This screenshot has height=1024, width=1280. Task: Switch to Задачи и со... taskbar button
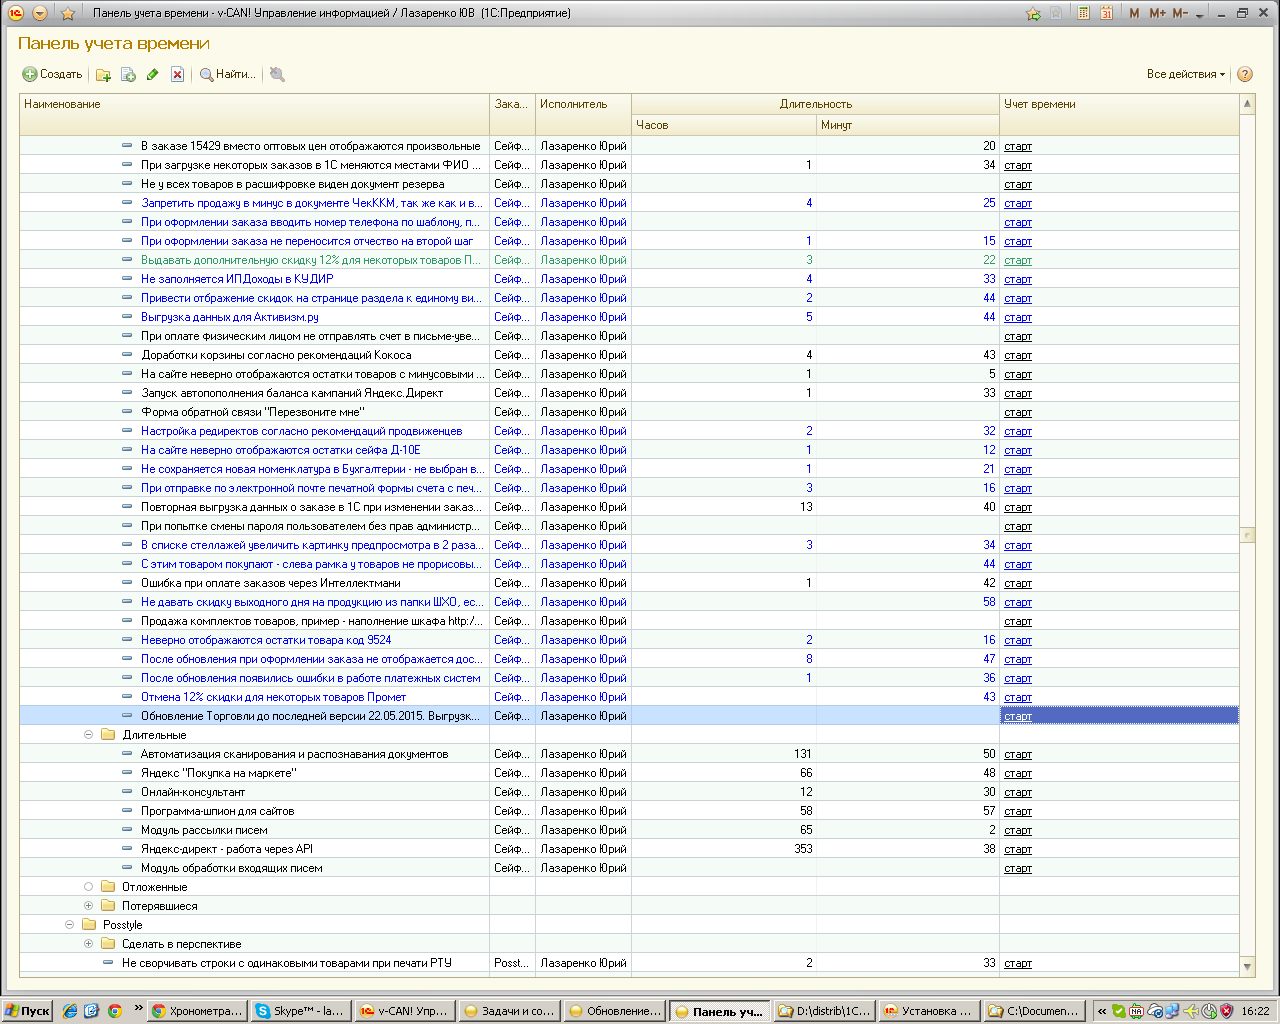click(x=508, y=1011)
